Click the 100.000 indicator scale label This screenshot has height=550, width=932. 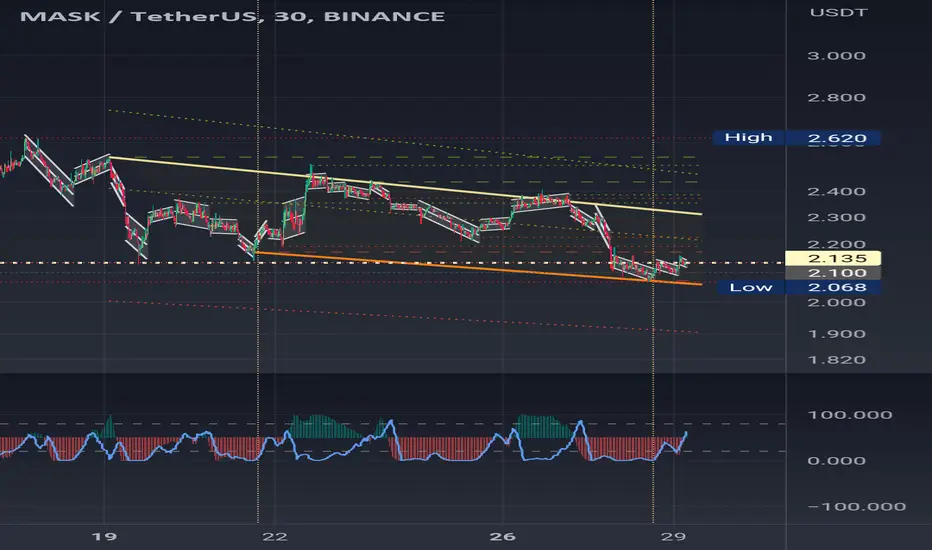click(849, 415)
